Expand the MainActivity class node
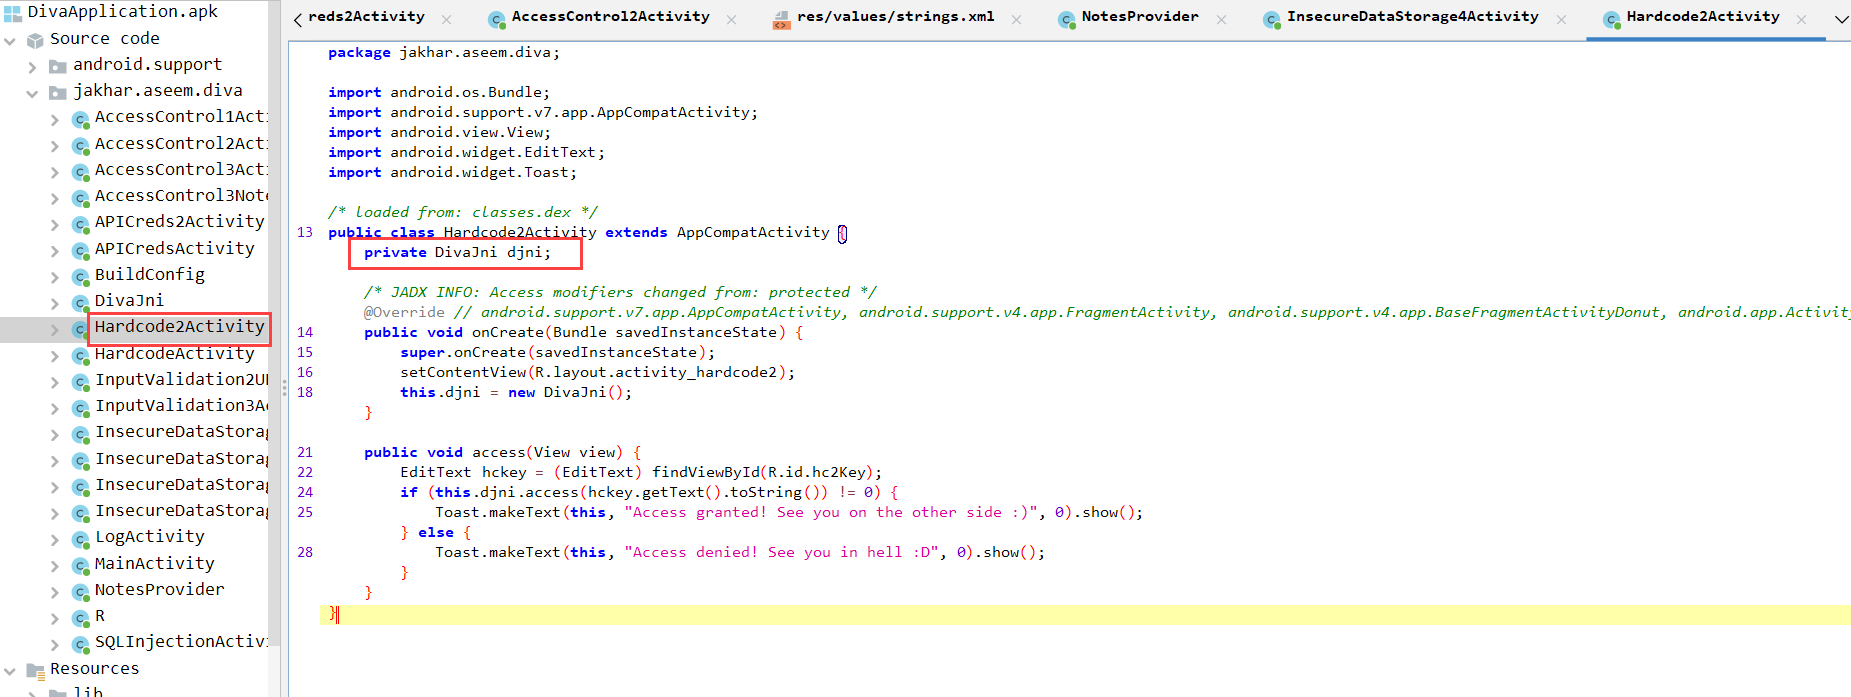This screenshot has width=1851, height=697. coord(54,566)
